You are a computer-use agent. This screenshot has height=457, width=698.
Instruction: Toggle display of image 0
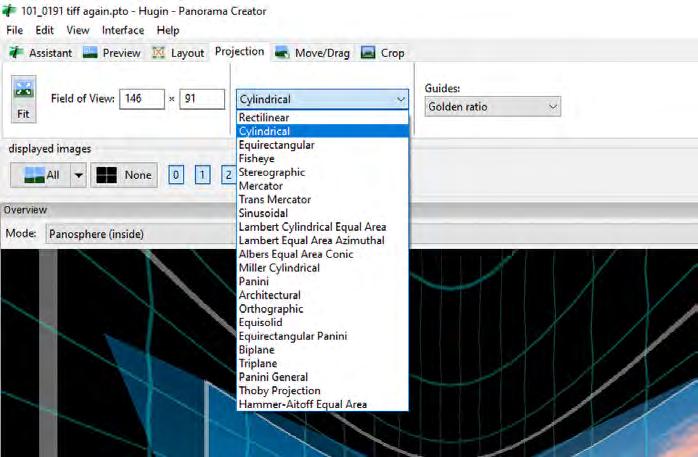click(x=176, y=175)
